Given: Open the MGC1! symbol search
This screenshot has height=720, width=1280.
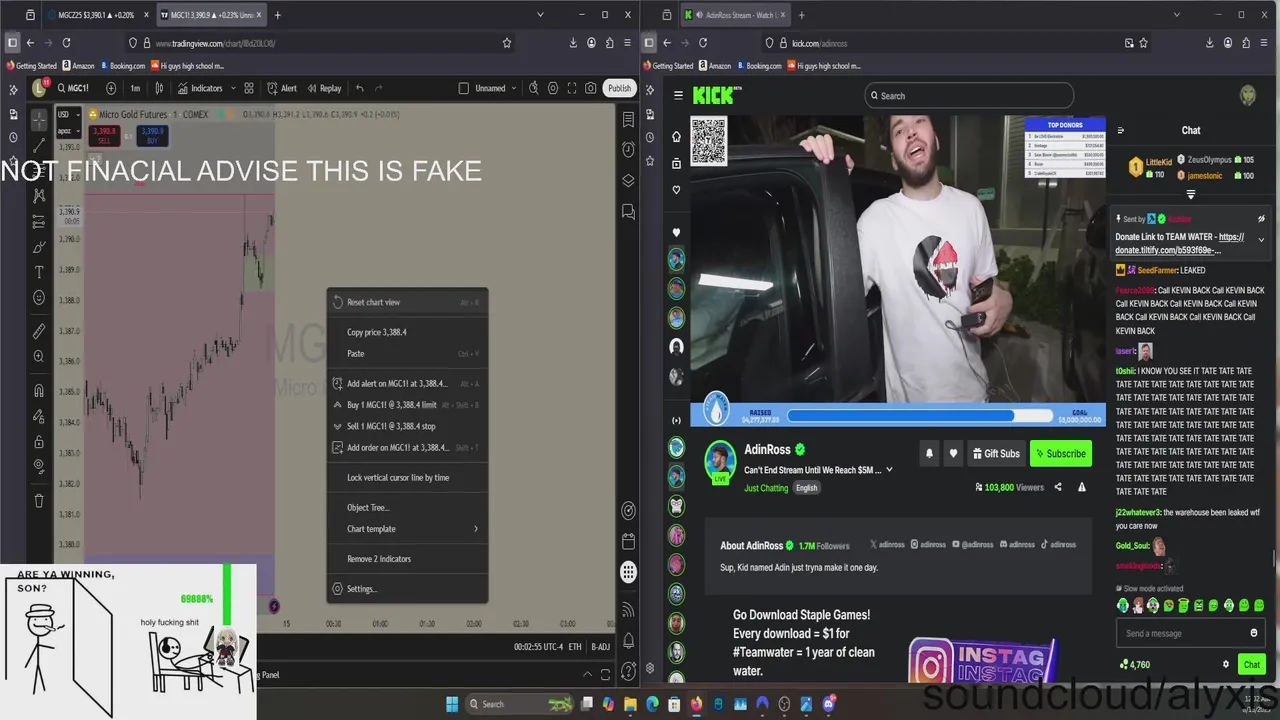Looking at the screenshot, I should tap(72, 88).
